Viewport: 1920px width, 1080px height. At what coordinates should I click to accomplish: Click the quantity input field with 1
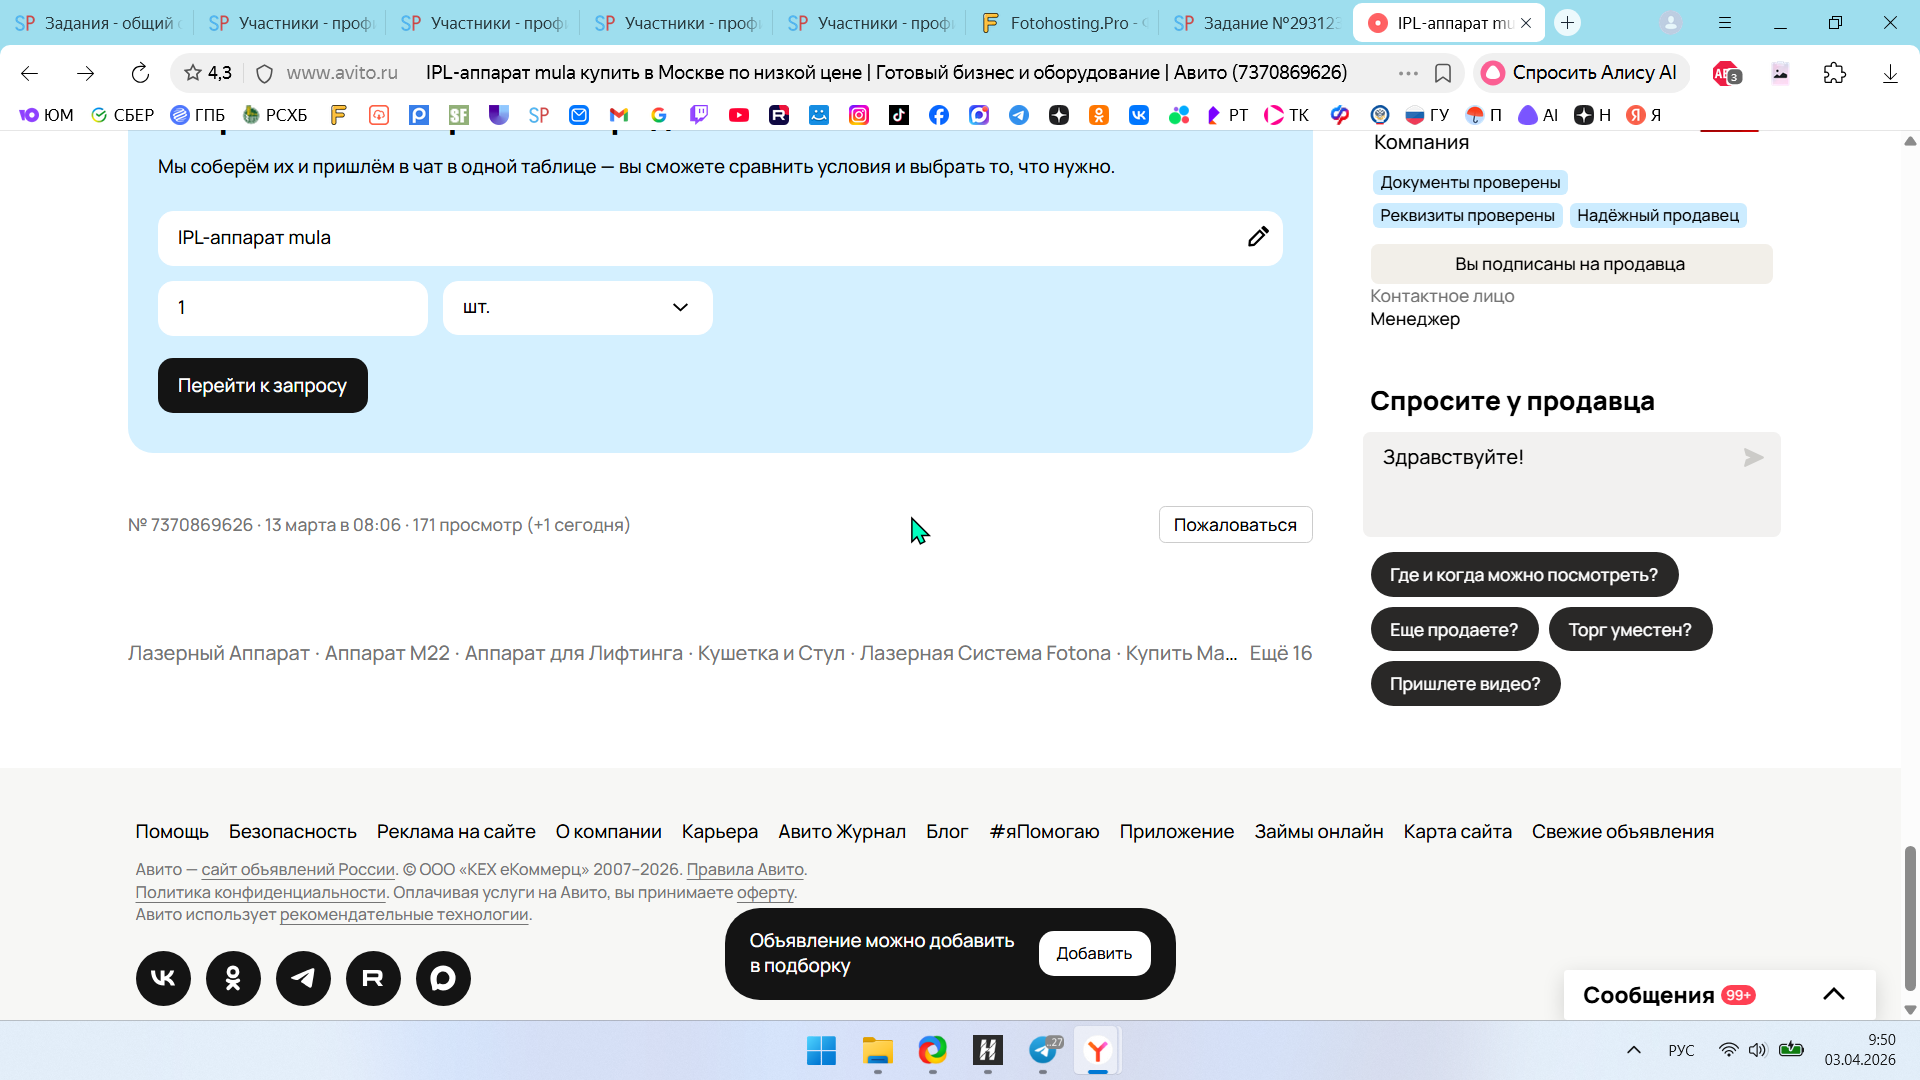pyautogui.click(x=292, y=308)
